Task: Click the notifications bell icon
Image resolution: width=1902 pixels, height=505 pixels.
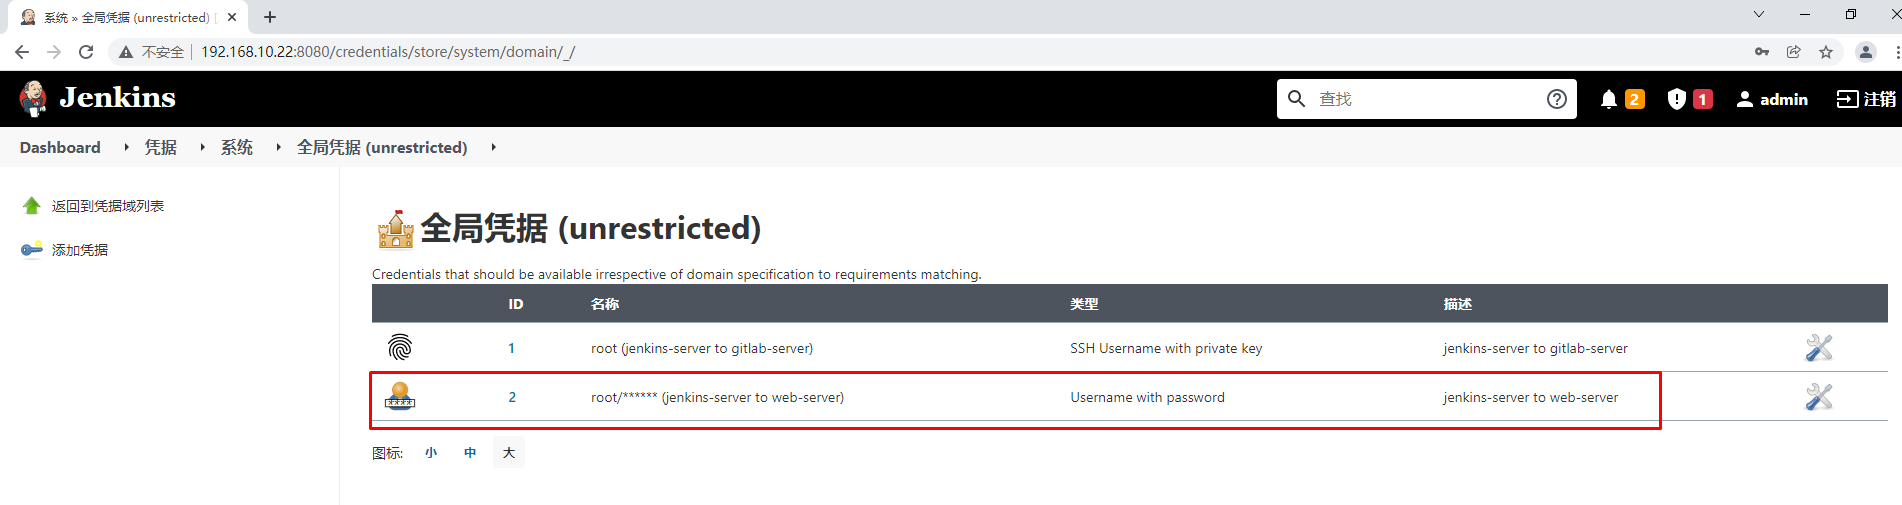Action: [1608, 99]
